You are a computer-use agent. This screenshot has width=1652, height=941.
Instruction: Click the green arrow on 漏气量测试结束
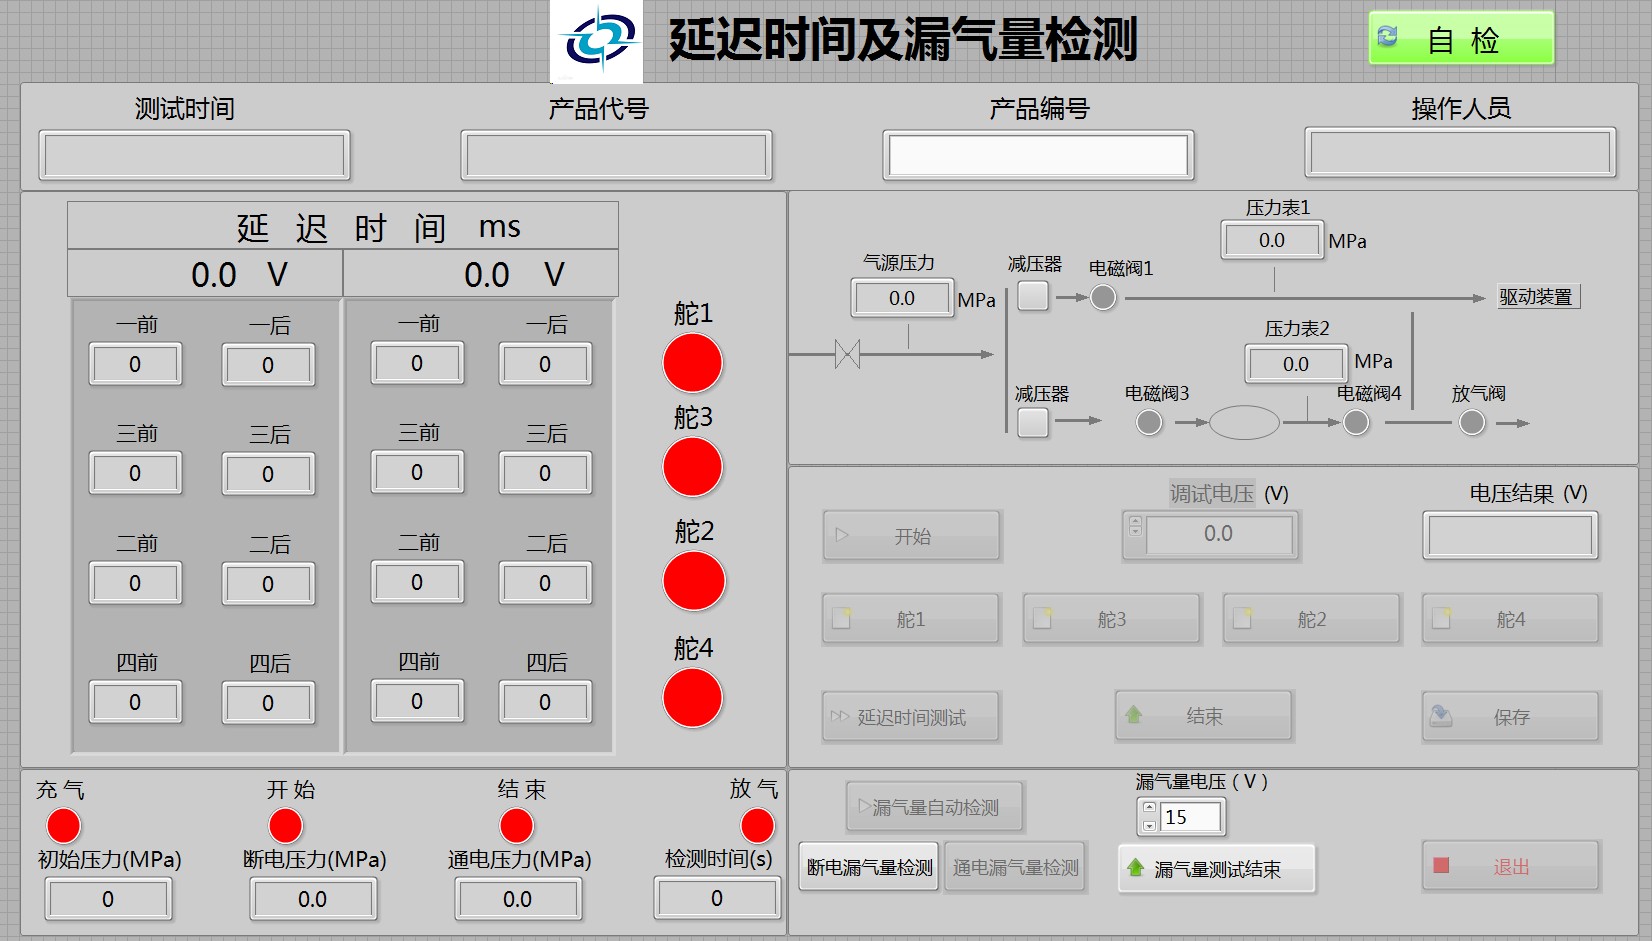coord(1135,867)
